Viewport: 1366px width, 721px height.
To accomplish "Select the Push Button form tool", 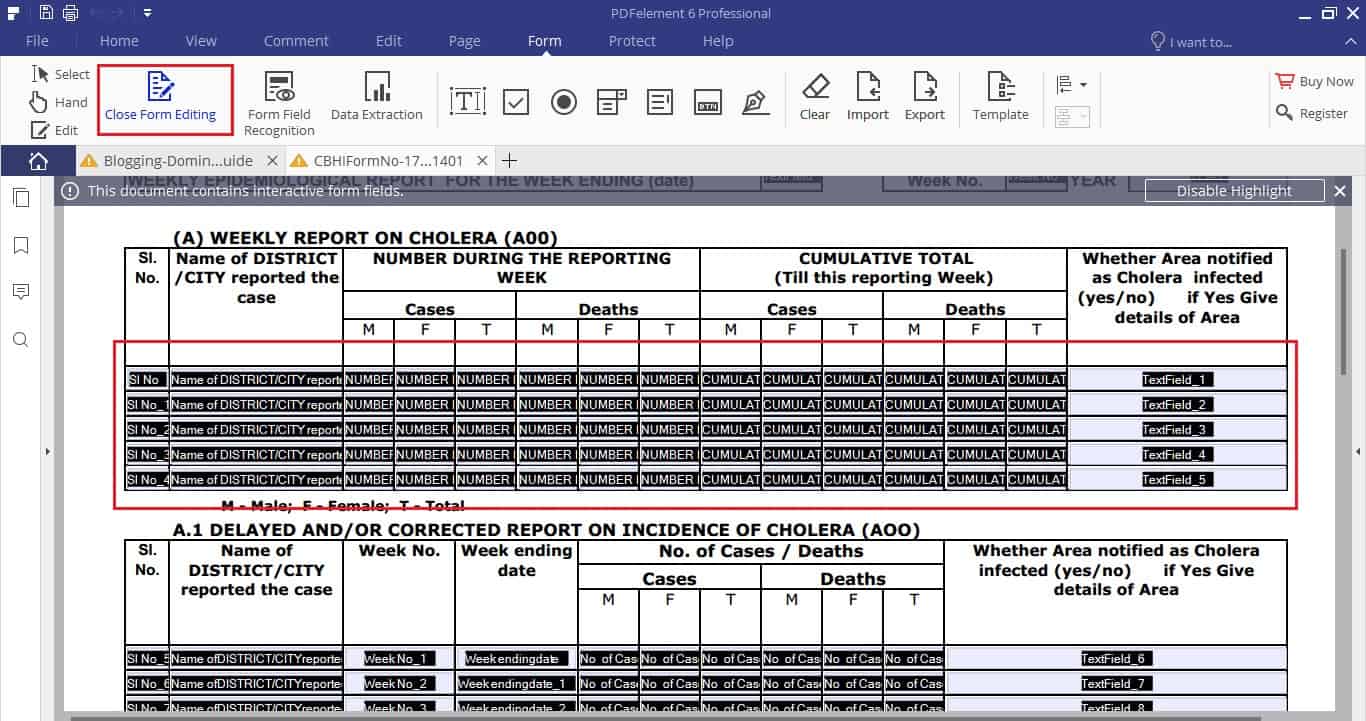I will click(x=708, y=101).
